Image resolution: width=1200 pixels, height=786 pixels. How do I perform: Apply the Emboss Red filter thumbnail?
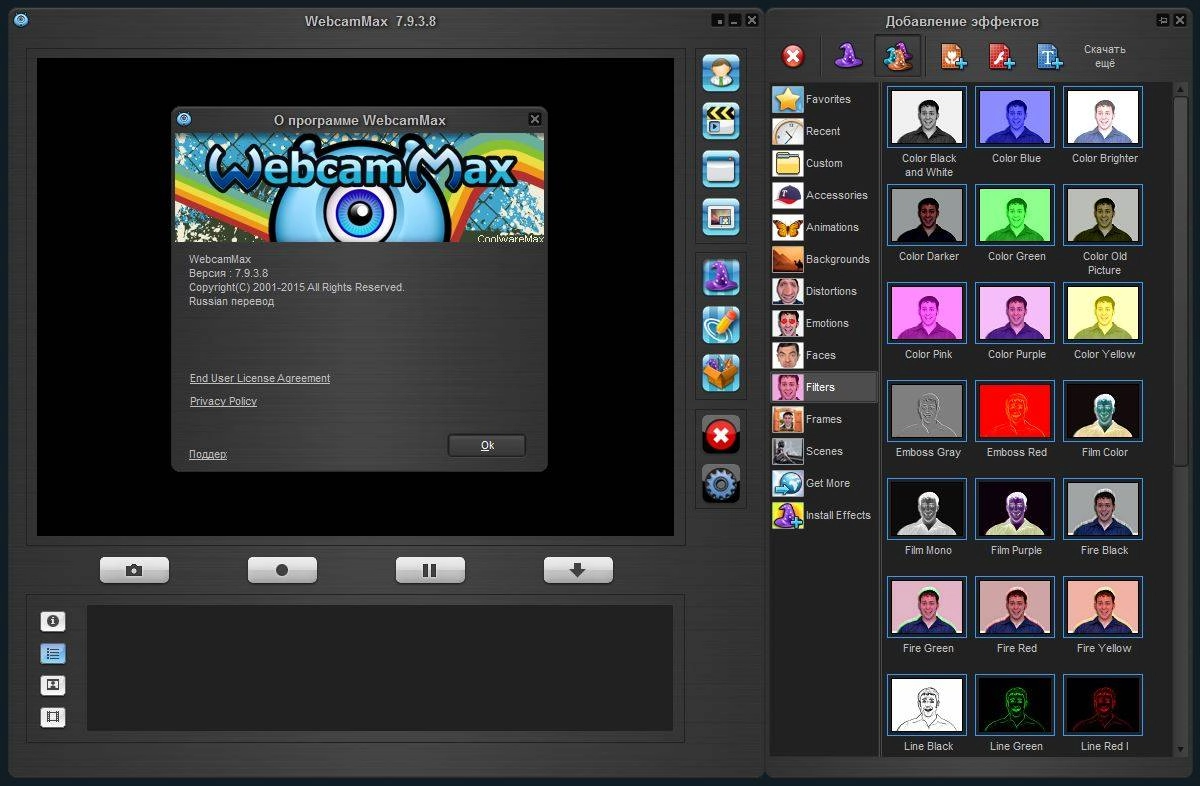tap(1016, 411)
